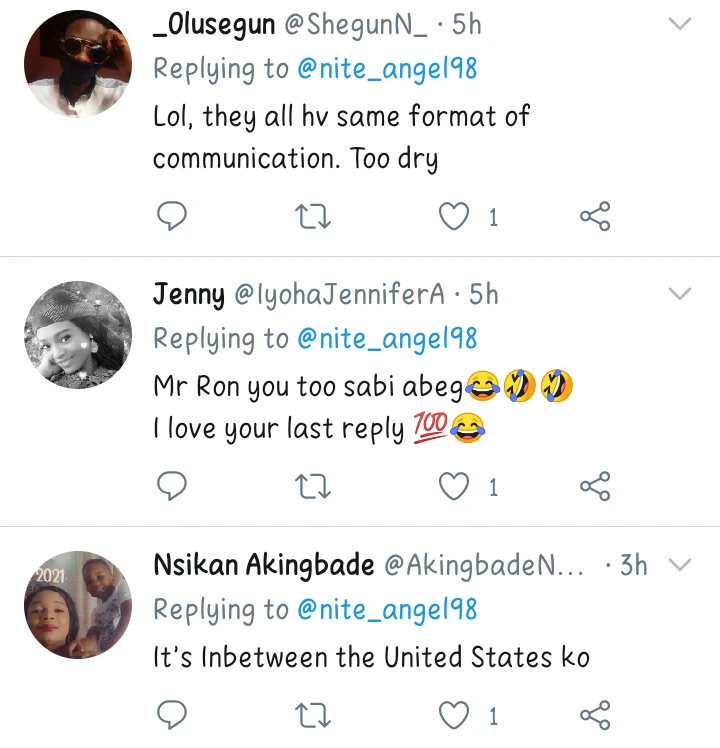Open chevron menu on Nsikan Akingbade's tweet
This screenshot has height=748, width=720.
[x=680, y=565]
